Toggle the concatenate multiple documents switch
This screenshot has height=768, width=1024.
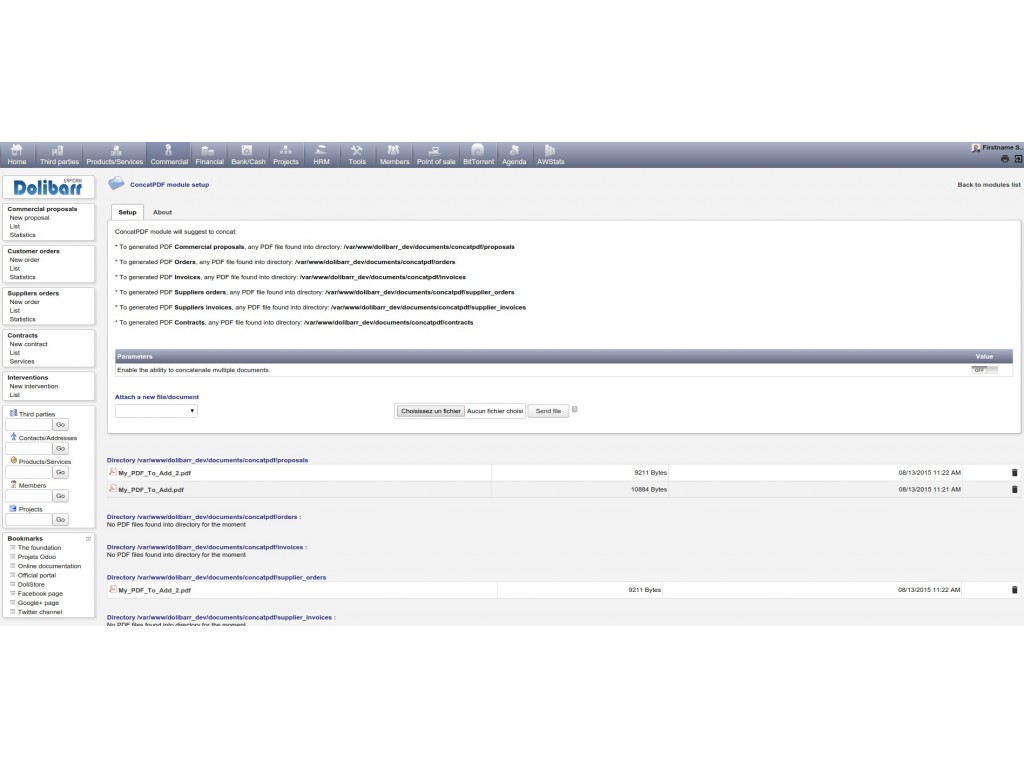[x=984, y=370]
